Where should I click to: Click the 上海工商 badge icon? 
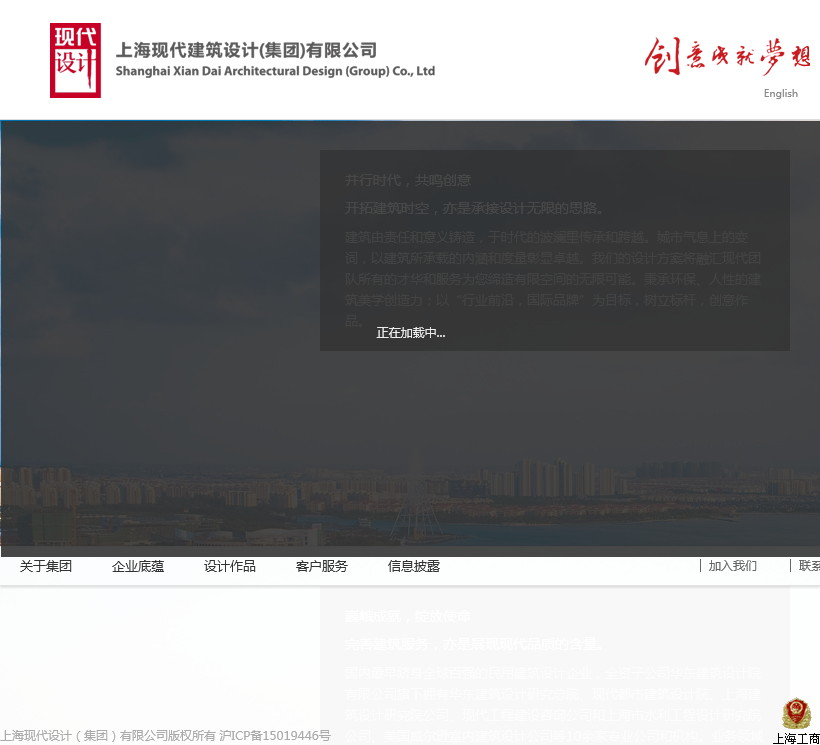click(x=796, y=720)
